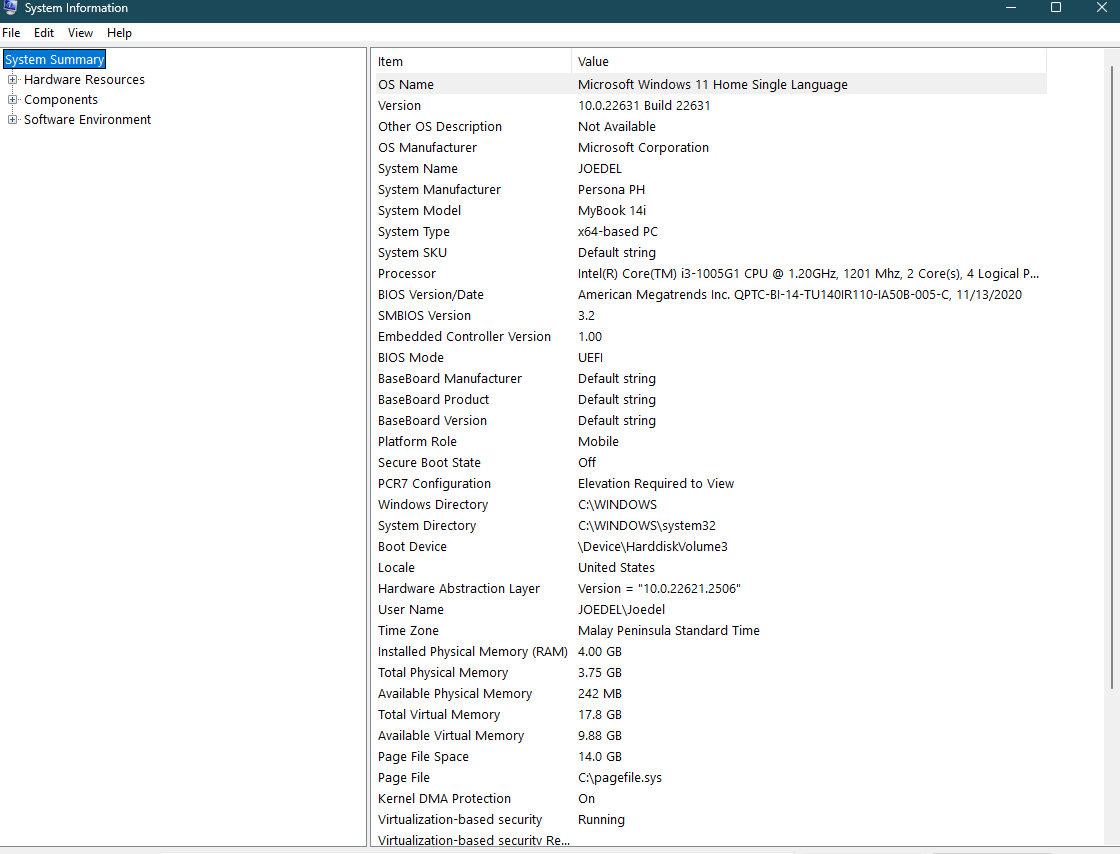Viewport: 1120px width, 854px height.
Task: Click the American Megatrends BIOS value
Action: coord(799,294)
